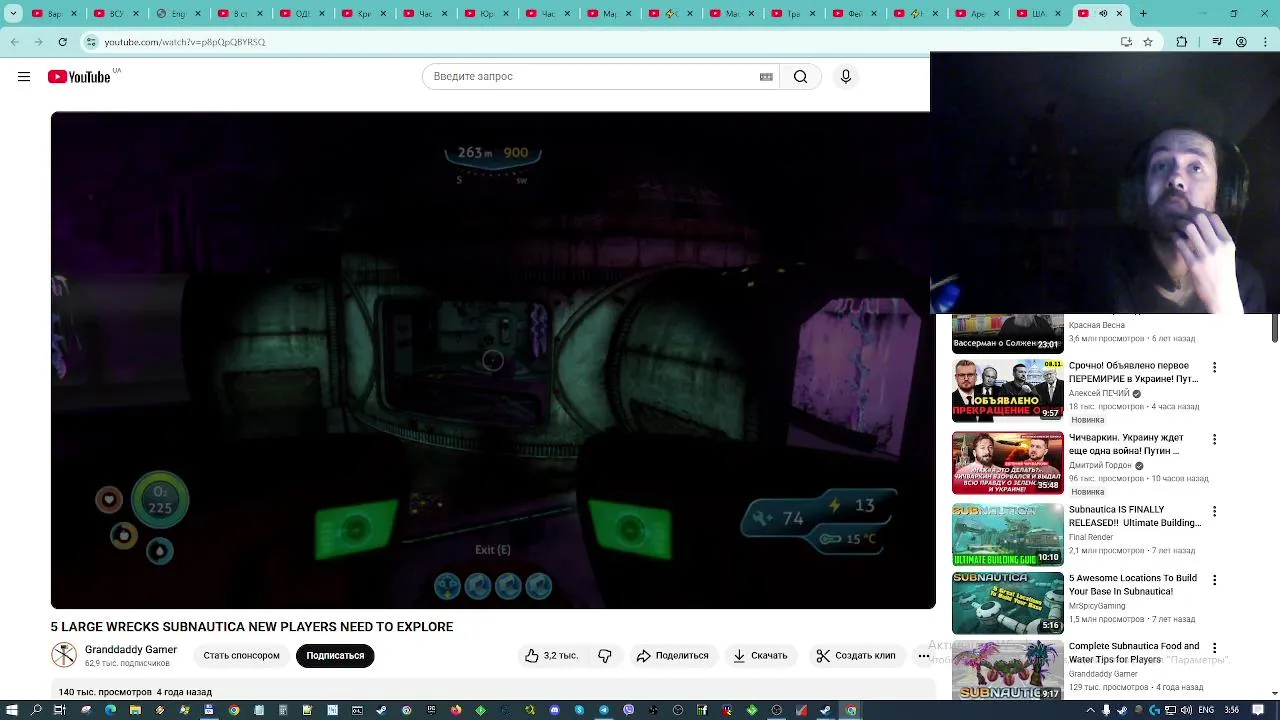Image resolution: width=1280 pixels, height=720 pixels.
Task: Switch to the 'Кри' tab
Action: tap(364, 14)
